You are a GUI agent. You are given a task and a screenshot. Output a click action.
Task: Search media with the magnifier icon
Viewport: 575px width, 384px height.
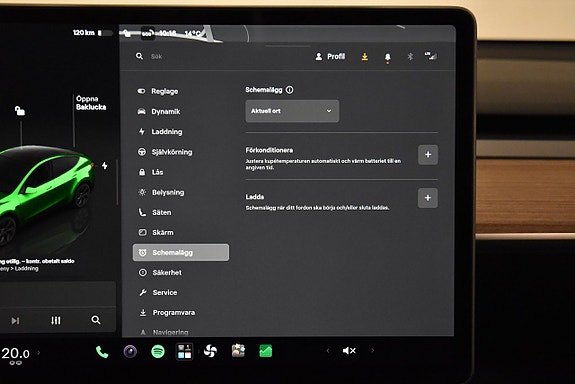[x=96, y=320]
